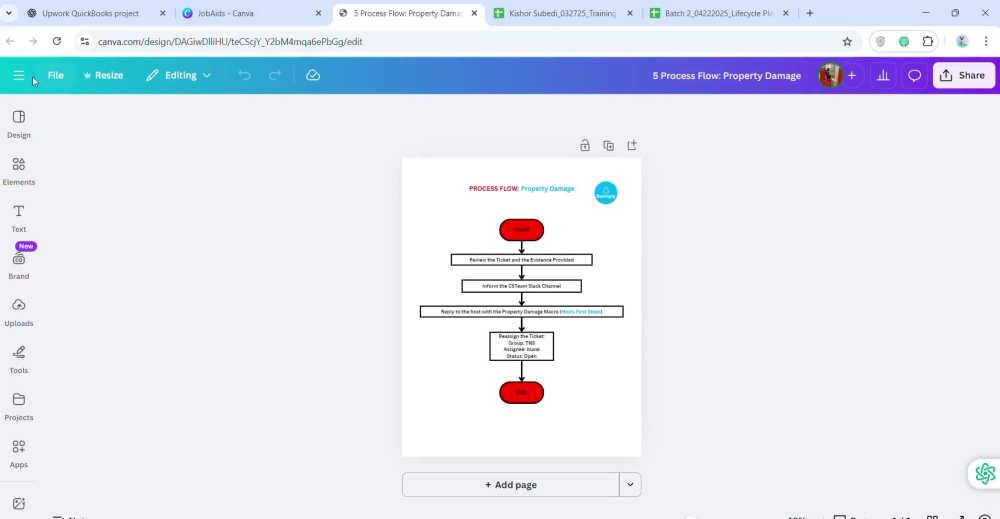This screenshot has width=1000, height=519.
Task: Select 'Review the Ticket and the Evidence Provided' box
Action: (522, 260)
